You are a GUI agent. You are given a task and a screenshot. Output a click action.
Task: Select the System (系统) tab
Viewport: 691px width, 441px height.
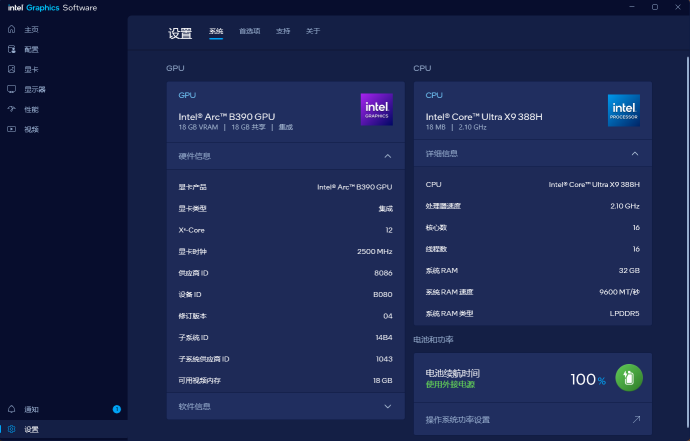(216, 31)
